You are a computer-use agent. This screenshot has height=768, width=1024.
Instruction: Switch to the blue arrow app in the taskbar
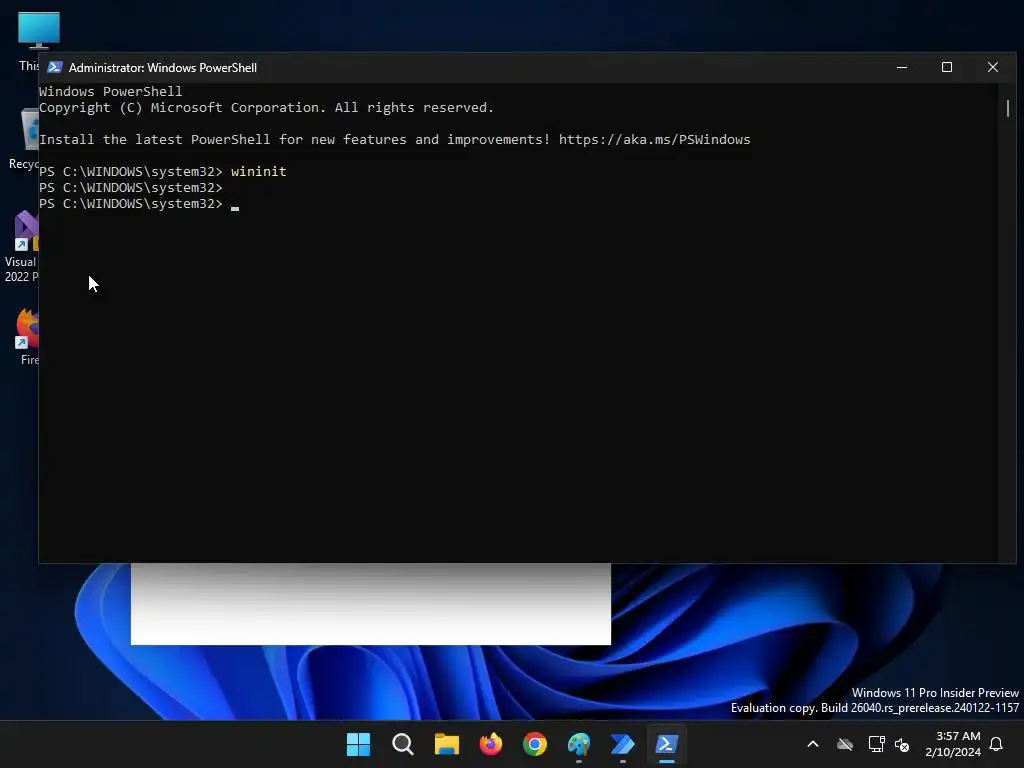622,744
